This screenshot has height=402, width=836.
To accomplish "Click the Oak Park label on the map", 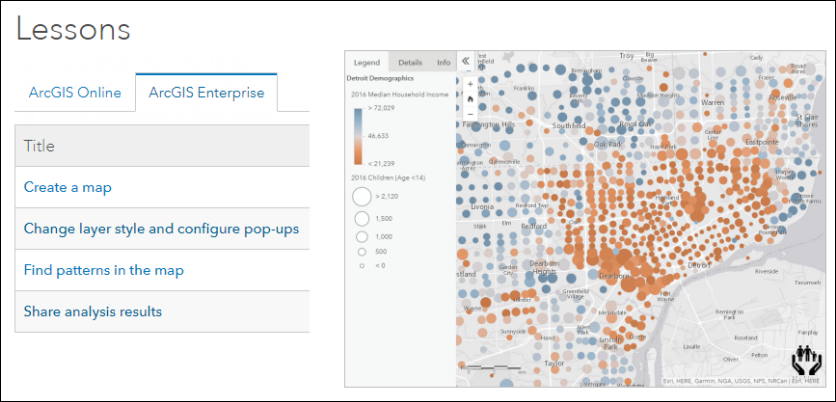I will (608, 144).
